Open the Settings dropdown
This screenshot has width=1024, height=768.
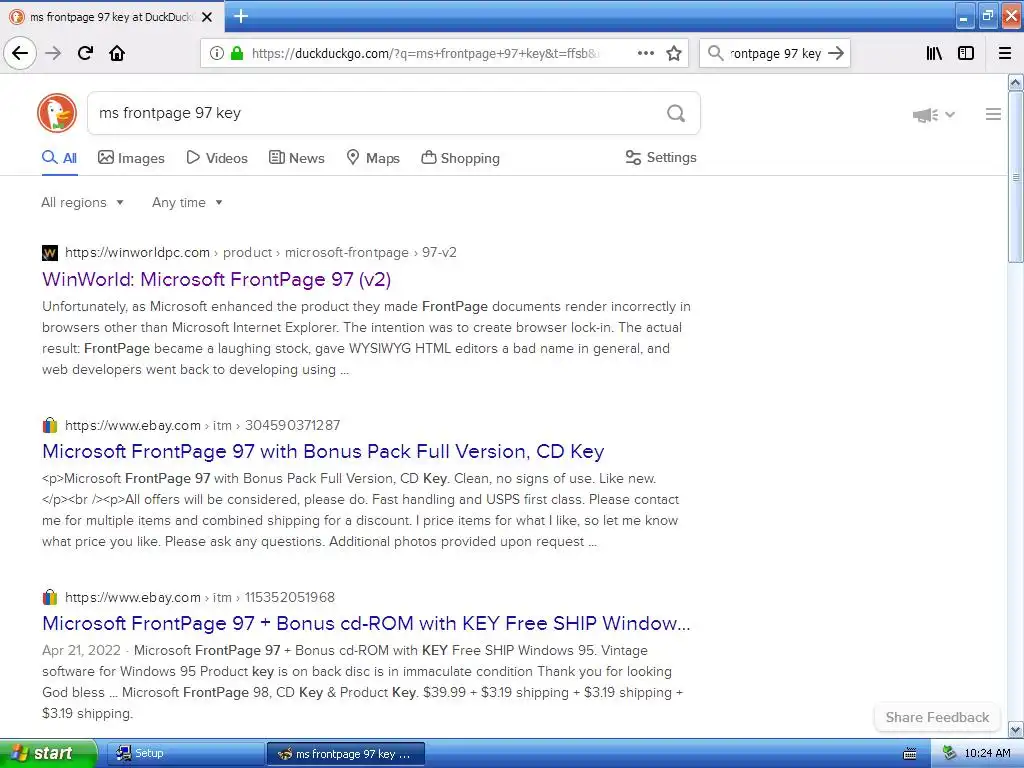[x=661, y=157]
